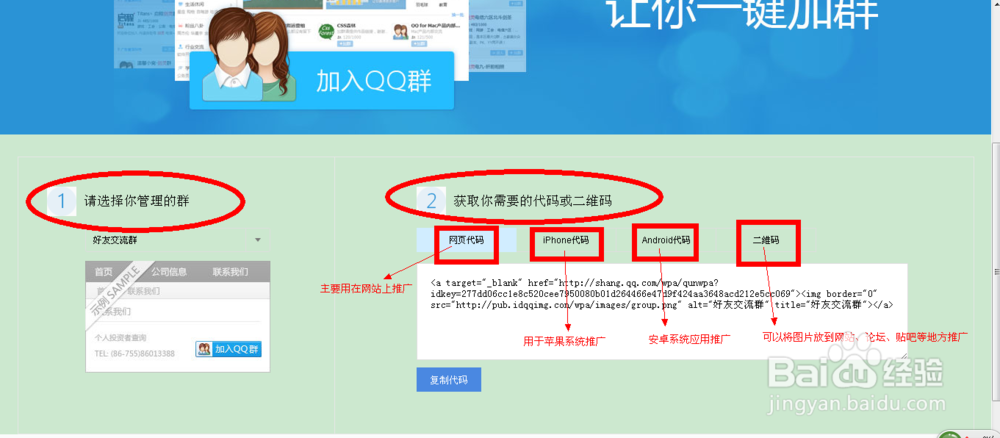Screen dimensions: 1000x438
Task: Click the 首页 item in sample preview
Action: tap(104, 272)
